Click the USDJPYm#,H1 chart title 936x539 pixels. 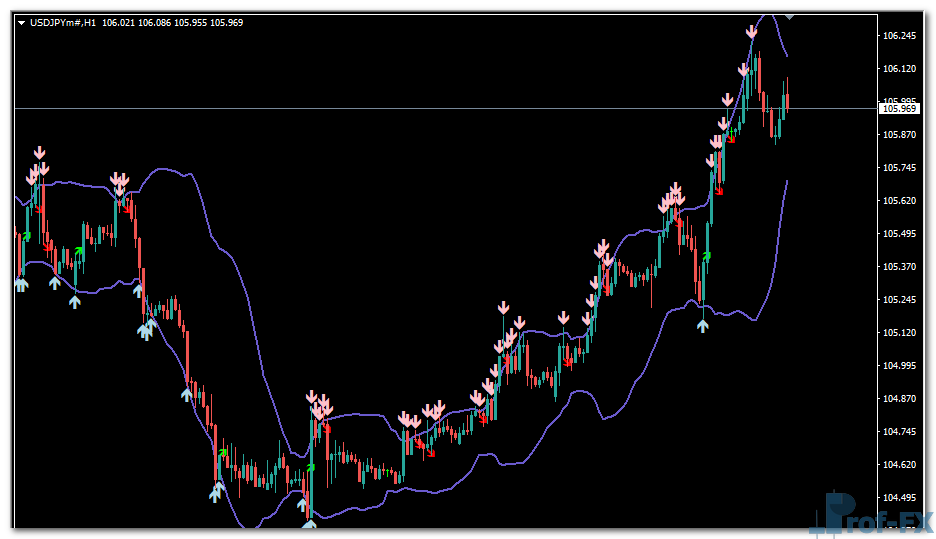(x=63, y=22)
